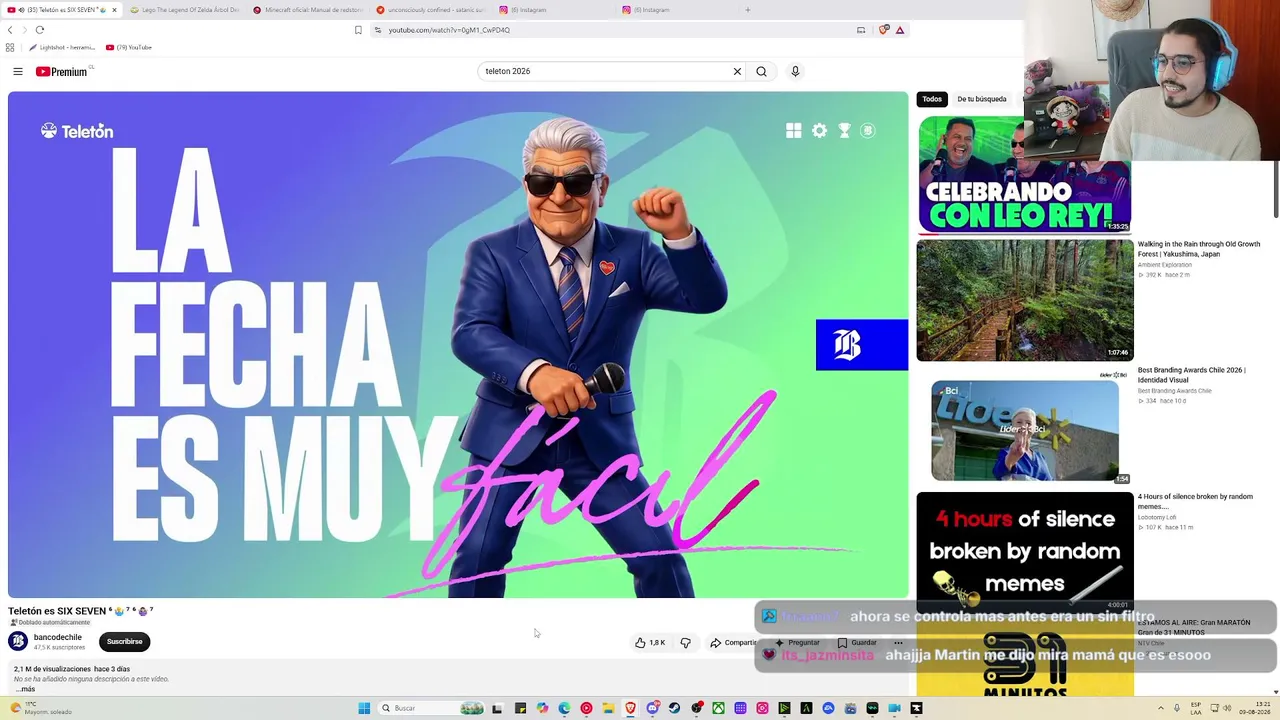Like the video (1,8 K)
1280x720 pixels.
650,643
